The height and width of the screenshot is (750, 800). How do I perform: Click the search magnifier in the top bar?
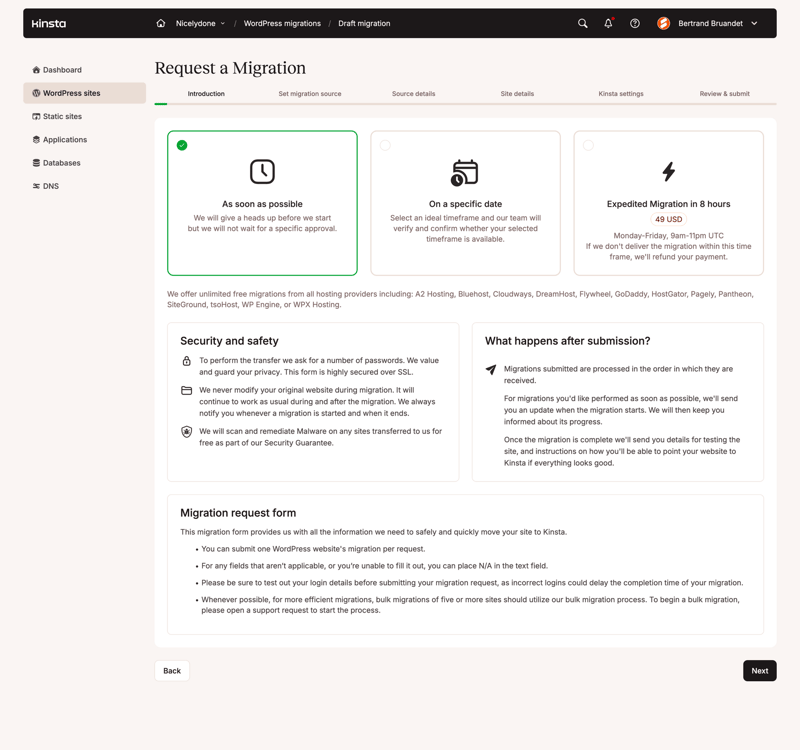(583, 23)
